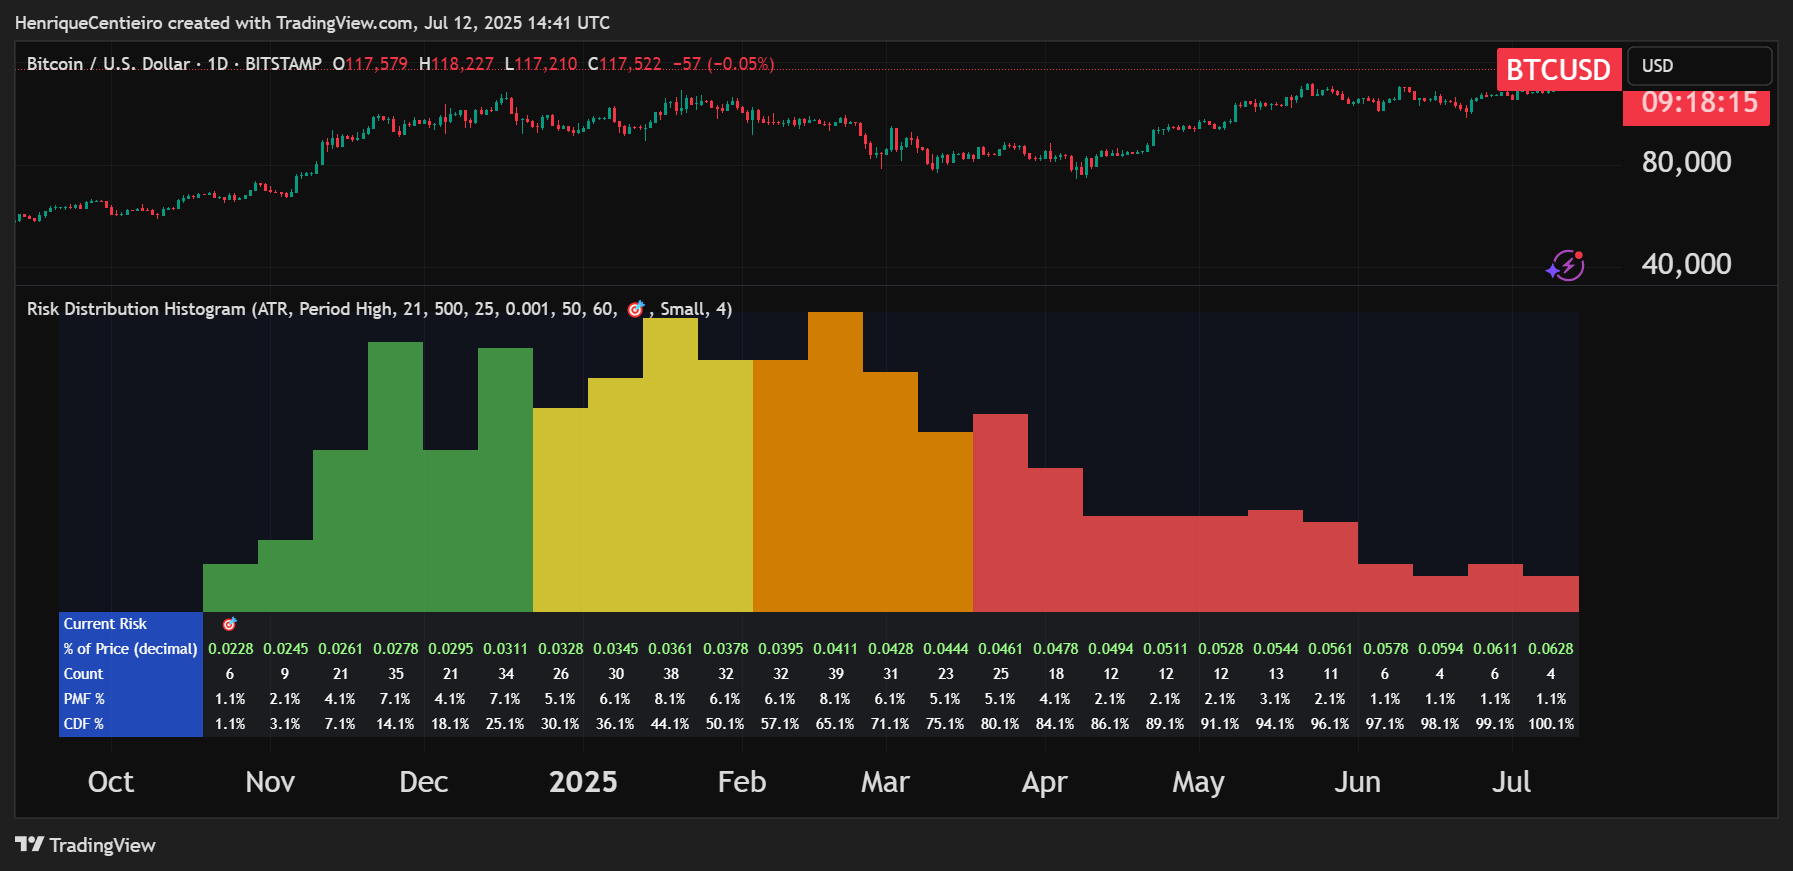Click the tallest yellow histogram bar
Image resolution: width=1793 pixels, height=871 pixels.
pyautogui.click(x=670, y=465)
